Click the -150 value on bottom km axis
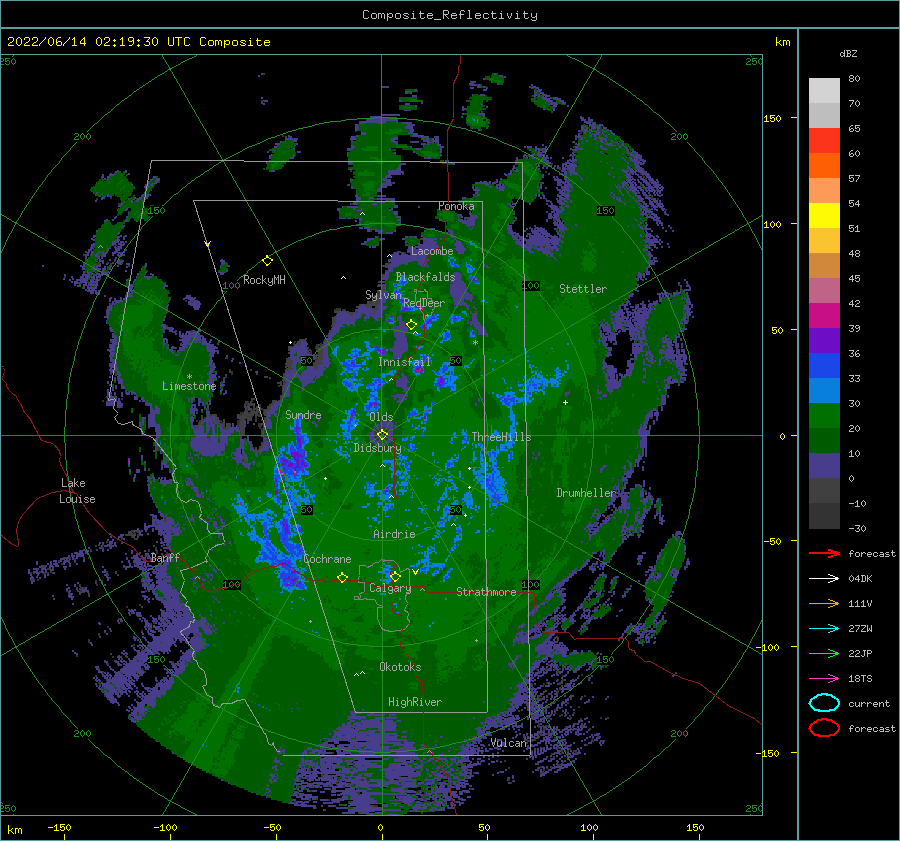 59,827
